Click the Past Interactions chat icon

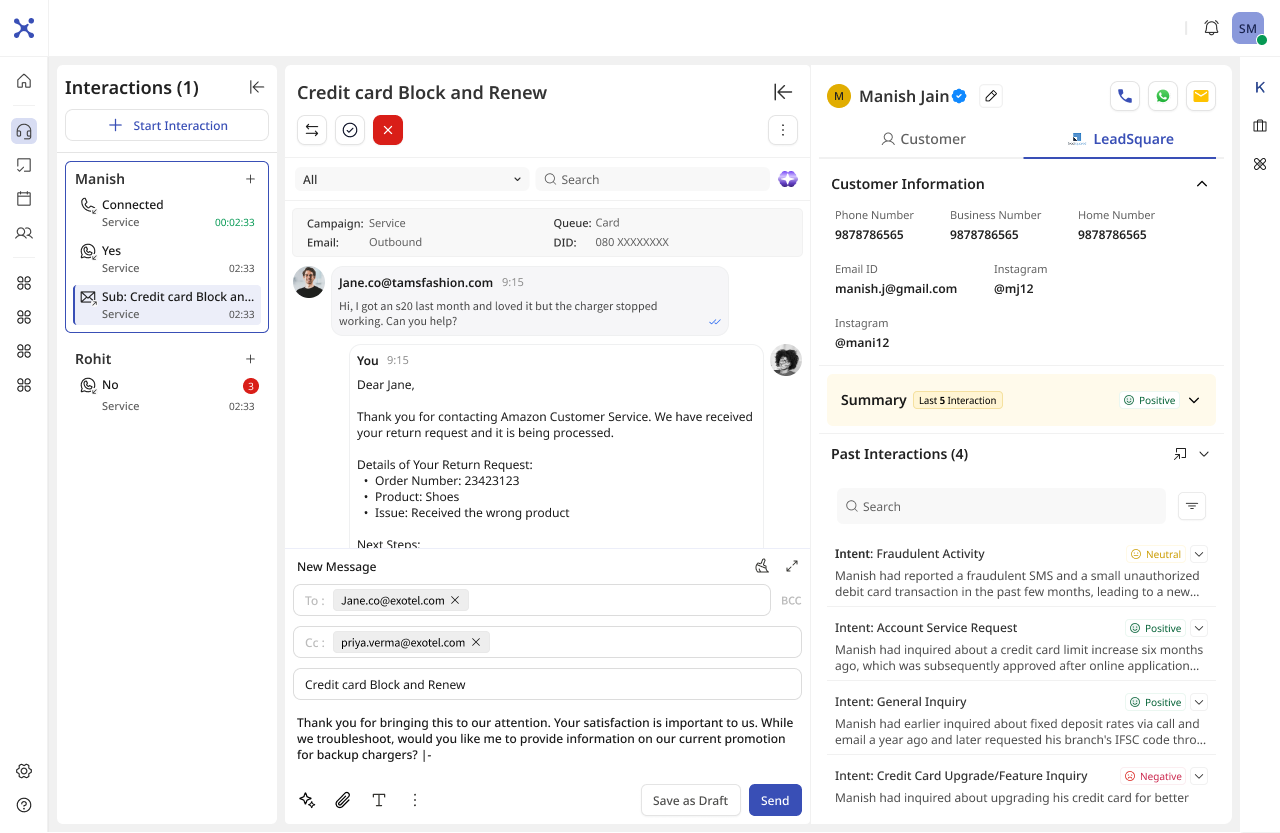(1180, 454)
